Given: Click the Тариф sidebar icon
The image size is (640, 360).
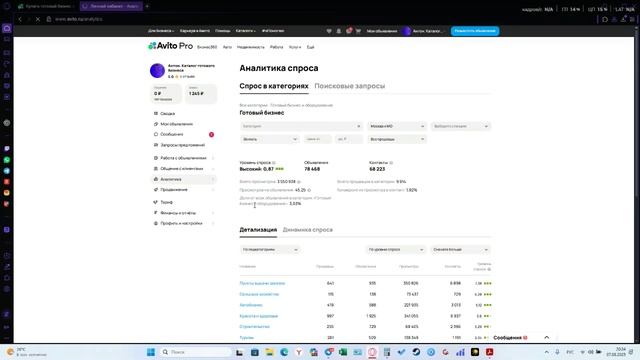Looking at the screenshot, I should pos(156,202).
